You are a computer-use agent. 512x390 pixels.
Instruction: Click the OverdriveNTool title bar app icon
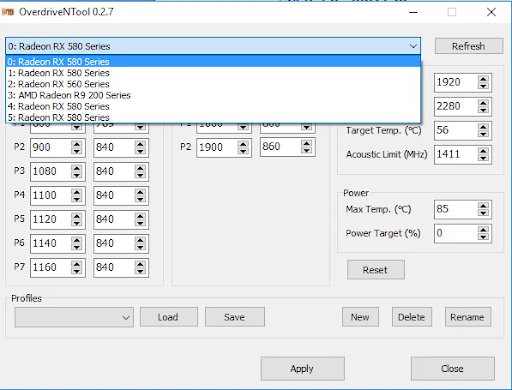click(8, 12)
